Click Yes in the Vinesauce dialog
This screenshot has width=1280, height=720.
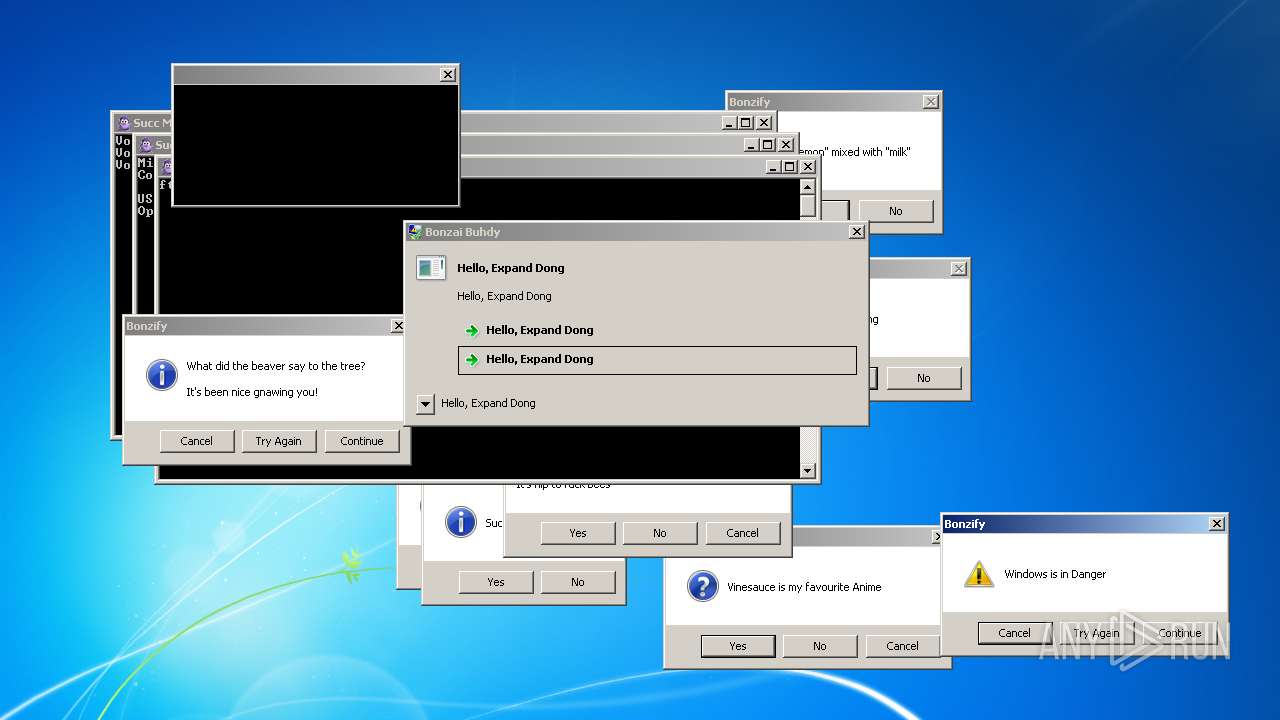(x=738, y=646)
